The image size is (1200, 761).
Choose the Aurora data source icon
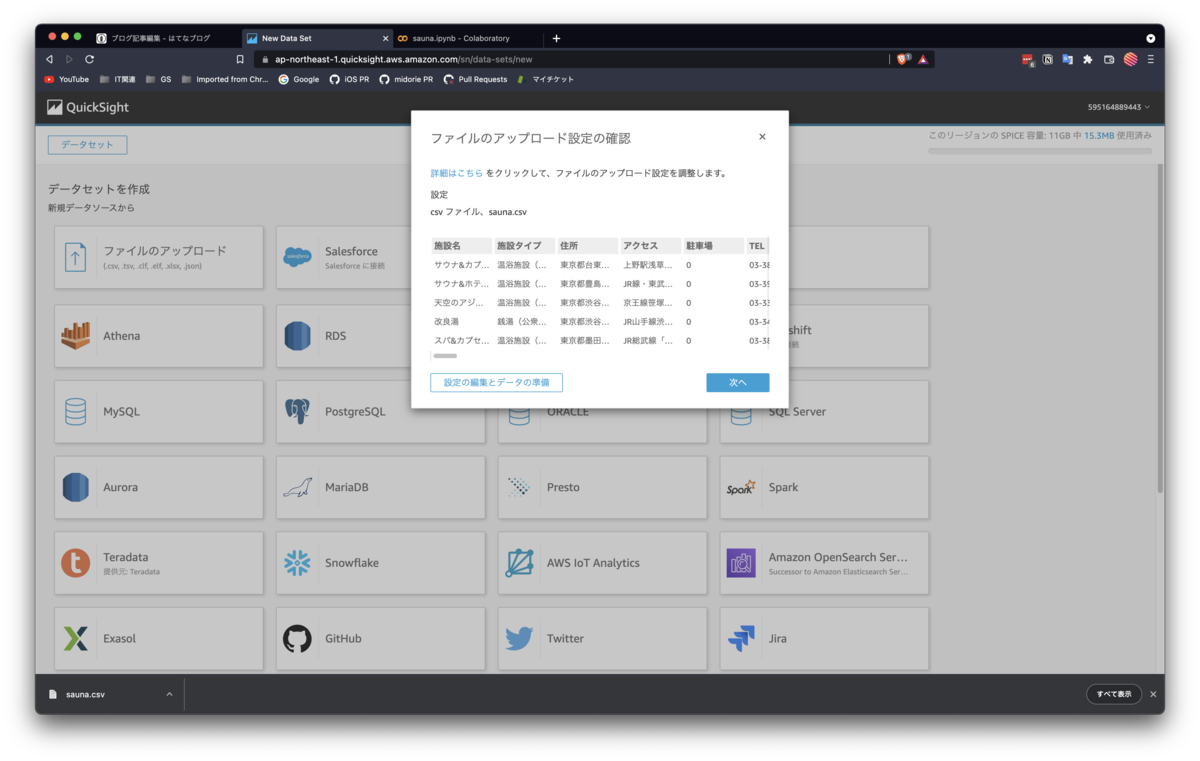click(75, 487)
